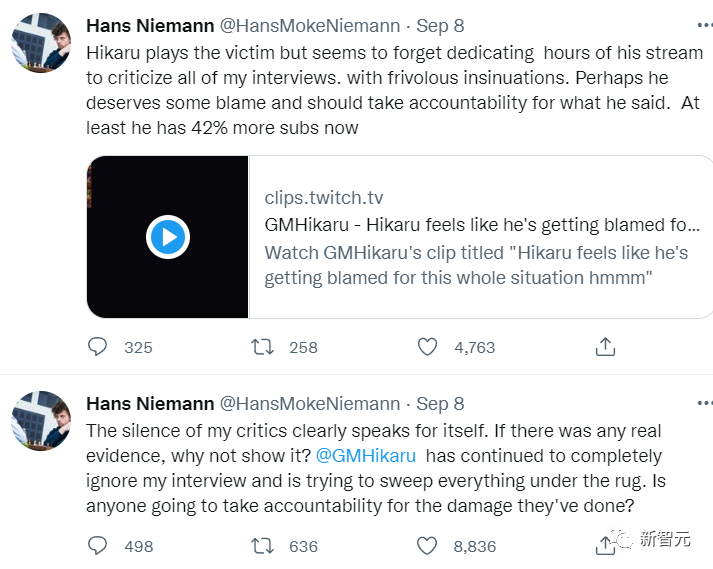The image size is (713, 569).
Task: Like the tweet with 4,763 likes
Action: point(428,347)
